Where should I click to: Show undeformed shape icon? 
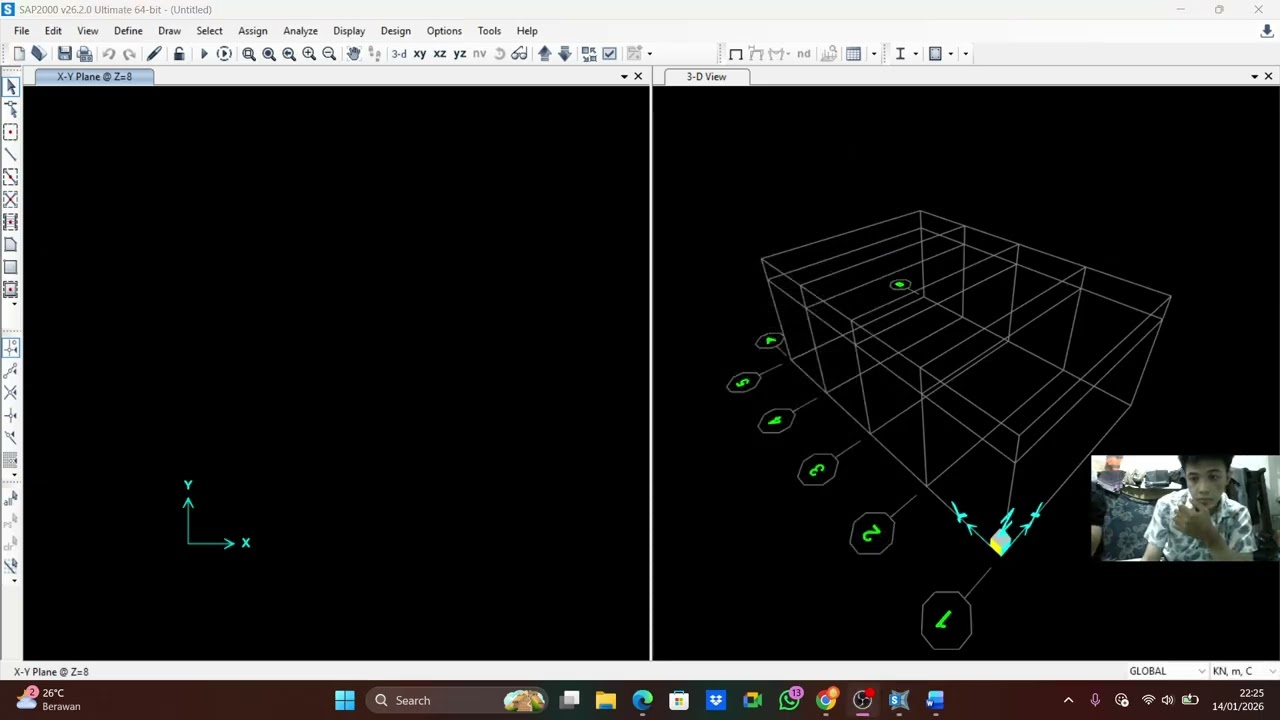tap(736, 54)
